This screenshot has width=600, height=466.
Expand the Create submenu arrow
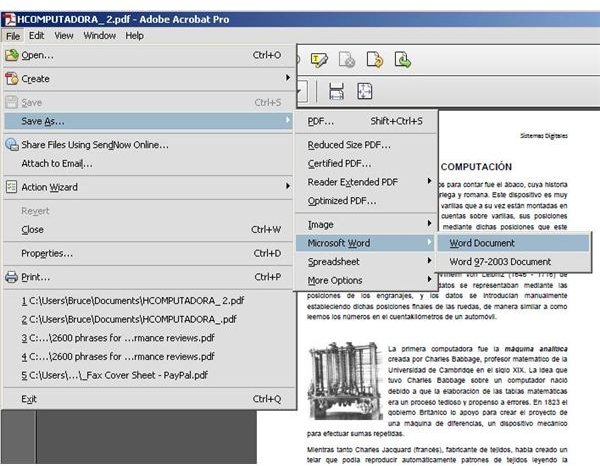point(287,78)
